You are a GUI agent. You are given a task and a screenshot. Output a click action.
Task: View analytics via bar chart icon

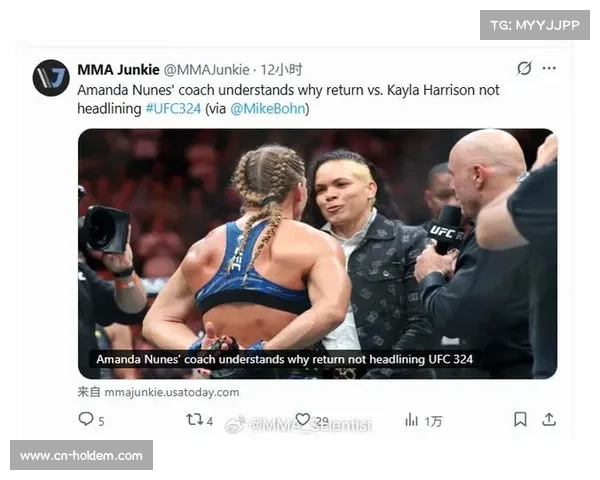(411, 420)
